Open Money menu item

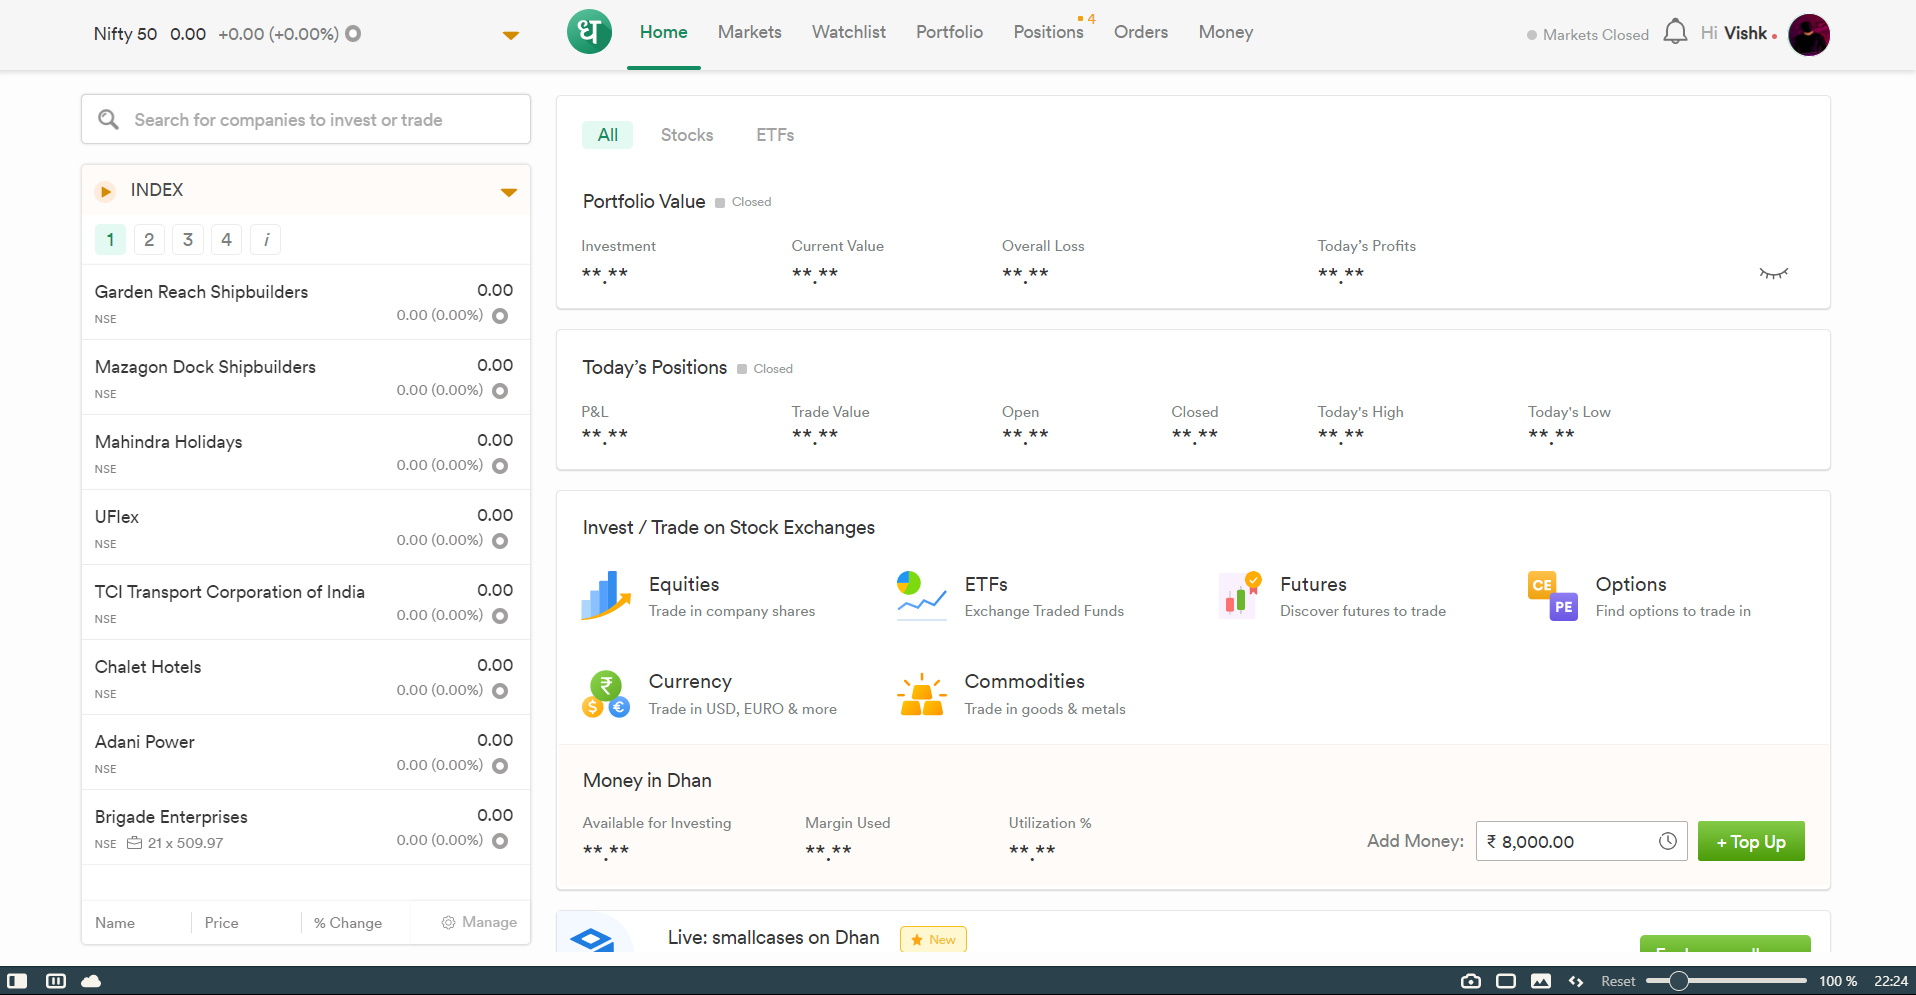pos(1226,32)
